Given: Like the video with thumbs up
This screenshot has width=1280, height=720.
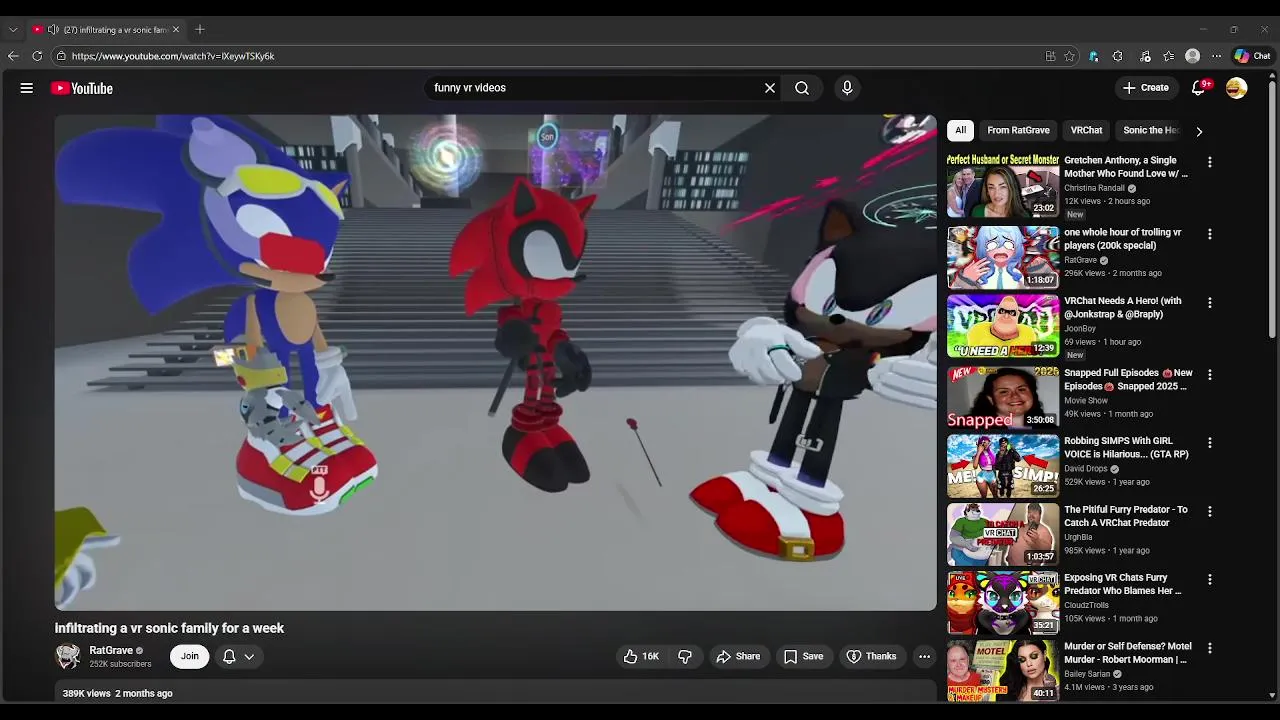Looking at the screenshot, I should tap(641, 656).
